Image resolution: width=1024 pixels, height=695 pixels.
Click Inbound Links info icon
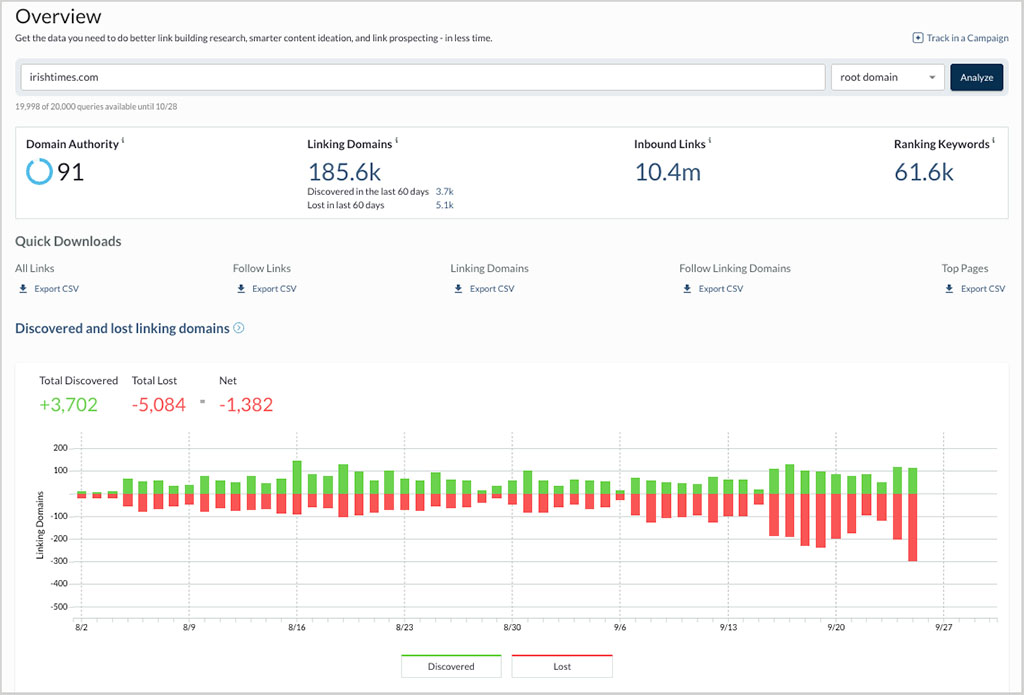710,140
